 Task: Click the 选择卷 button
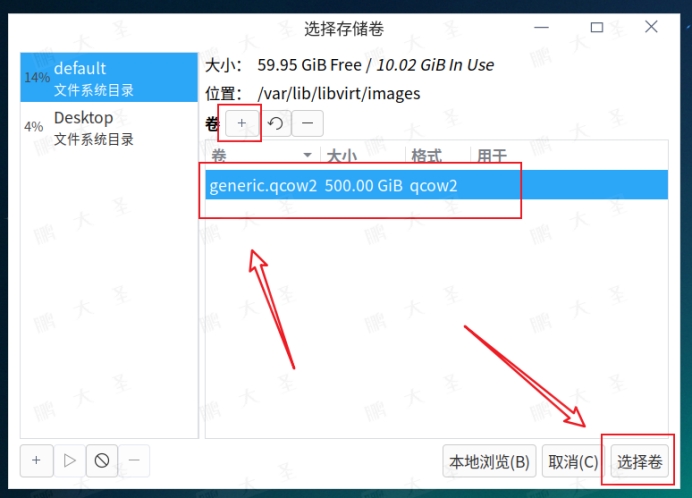tap(639, 461)
